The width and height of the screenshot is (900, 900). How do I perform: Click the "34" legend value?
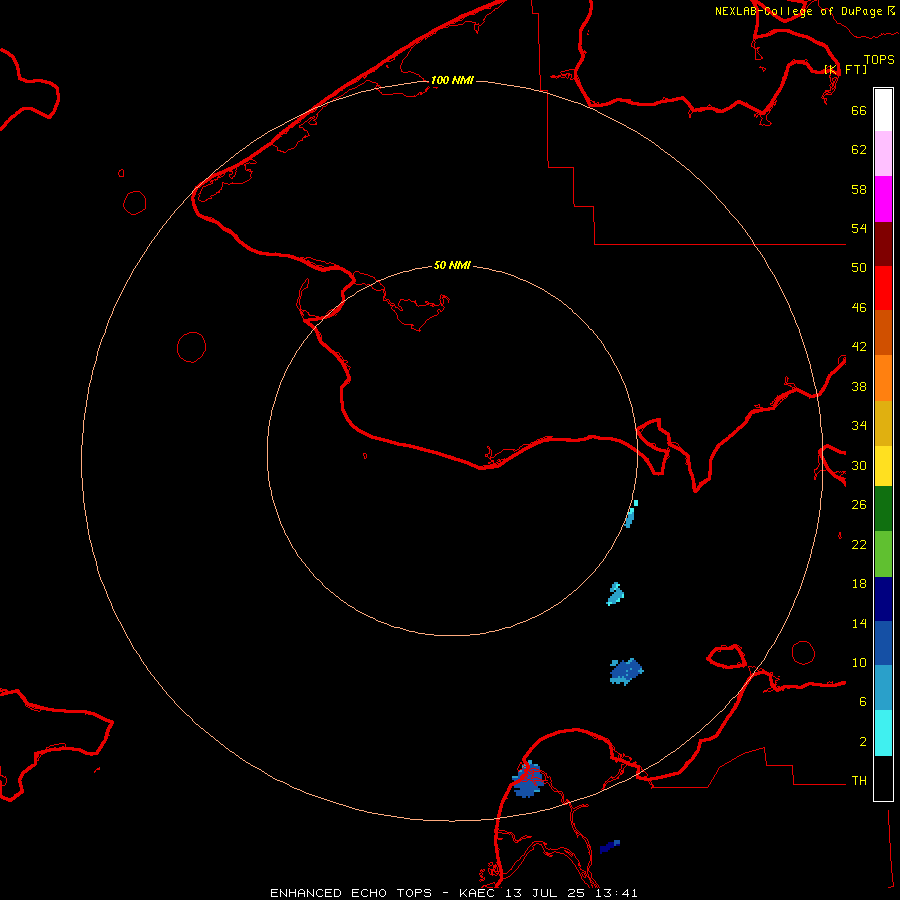coord(859,426)
